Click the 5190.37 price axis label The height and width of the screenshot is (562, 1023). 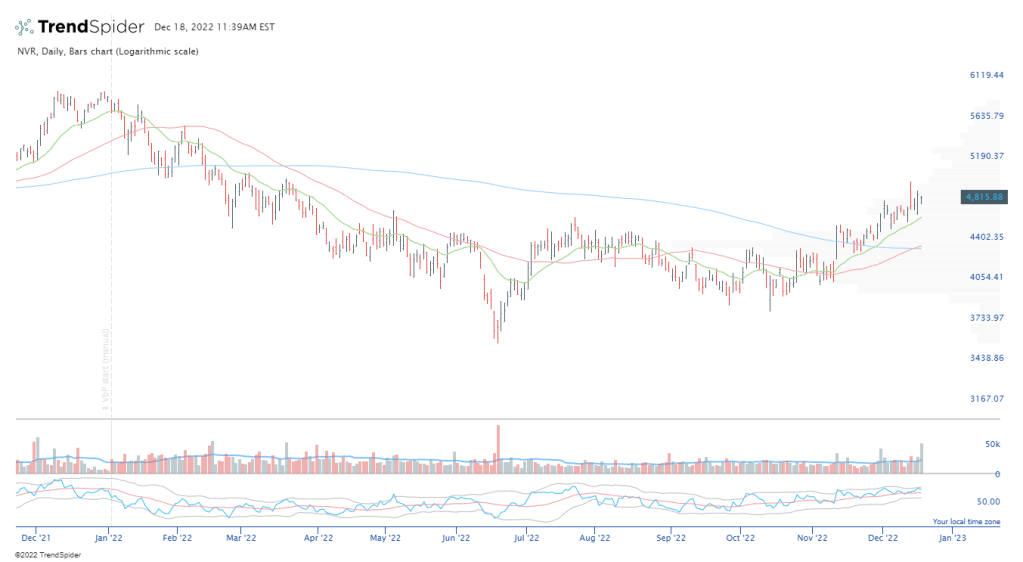point(986,156)
